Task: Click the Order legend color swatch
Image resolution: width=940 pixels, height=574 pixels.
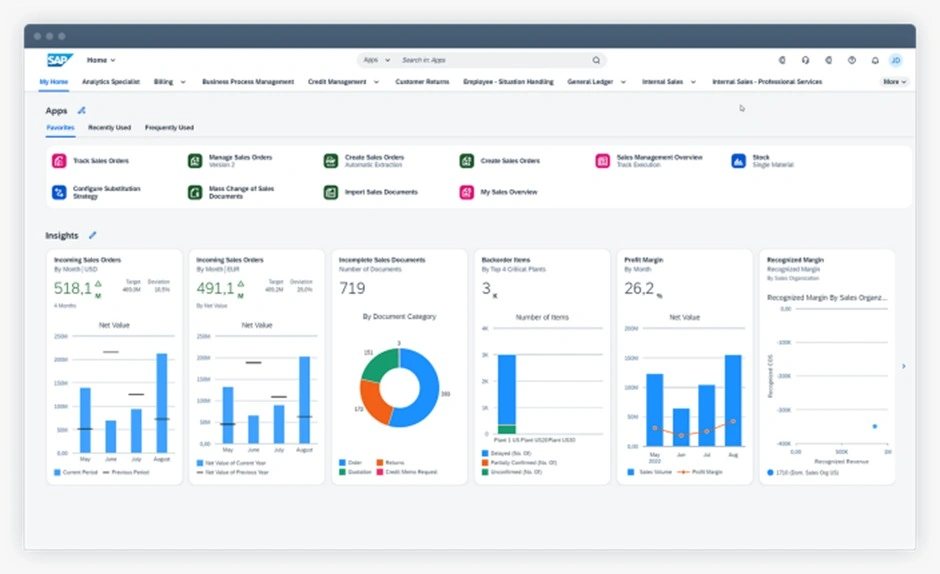Action: (343, 463)
